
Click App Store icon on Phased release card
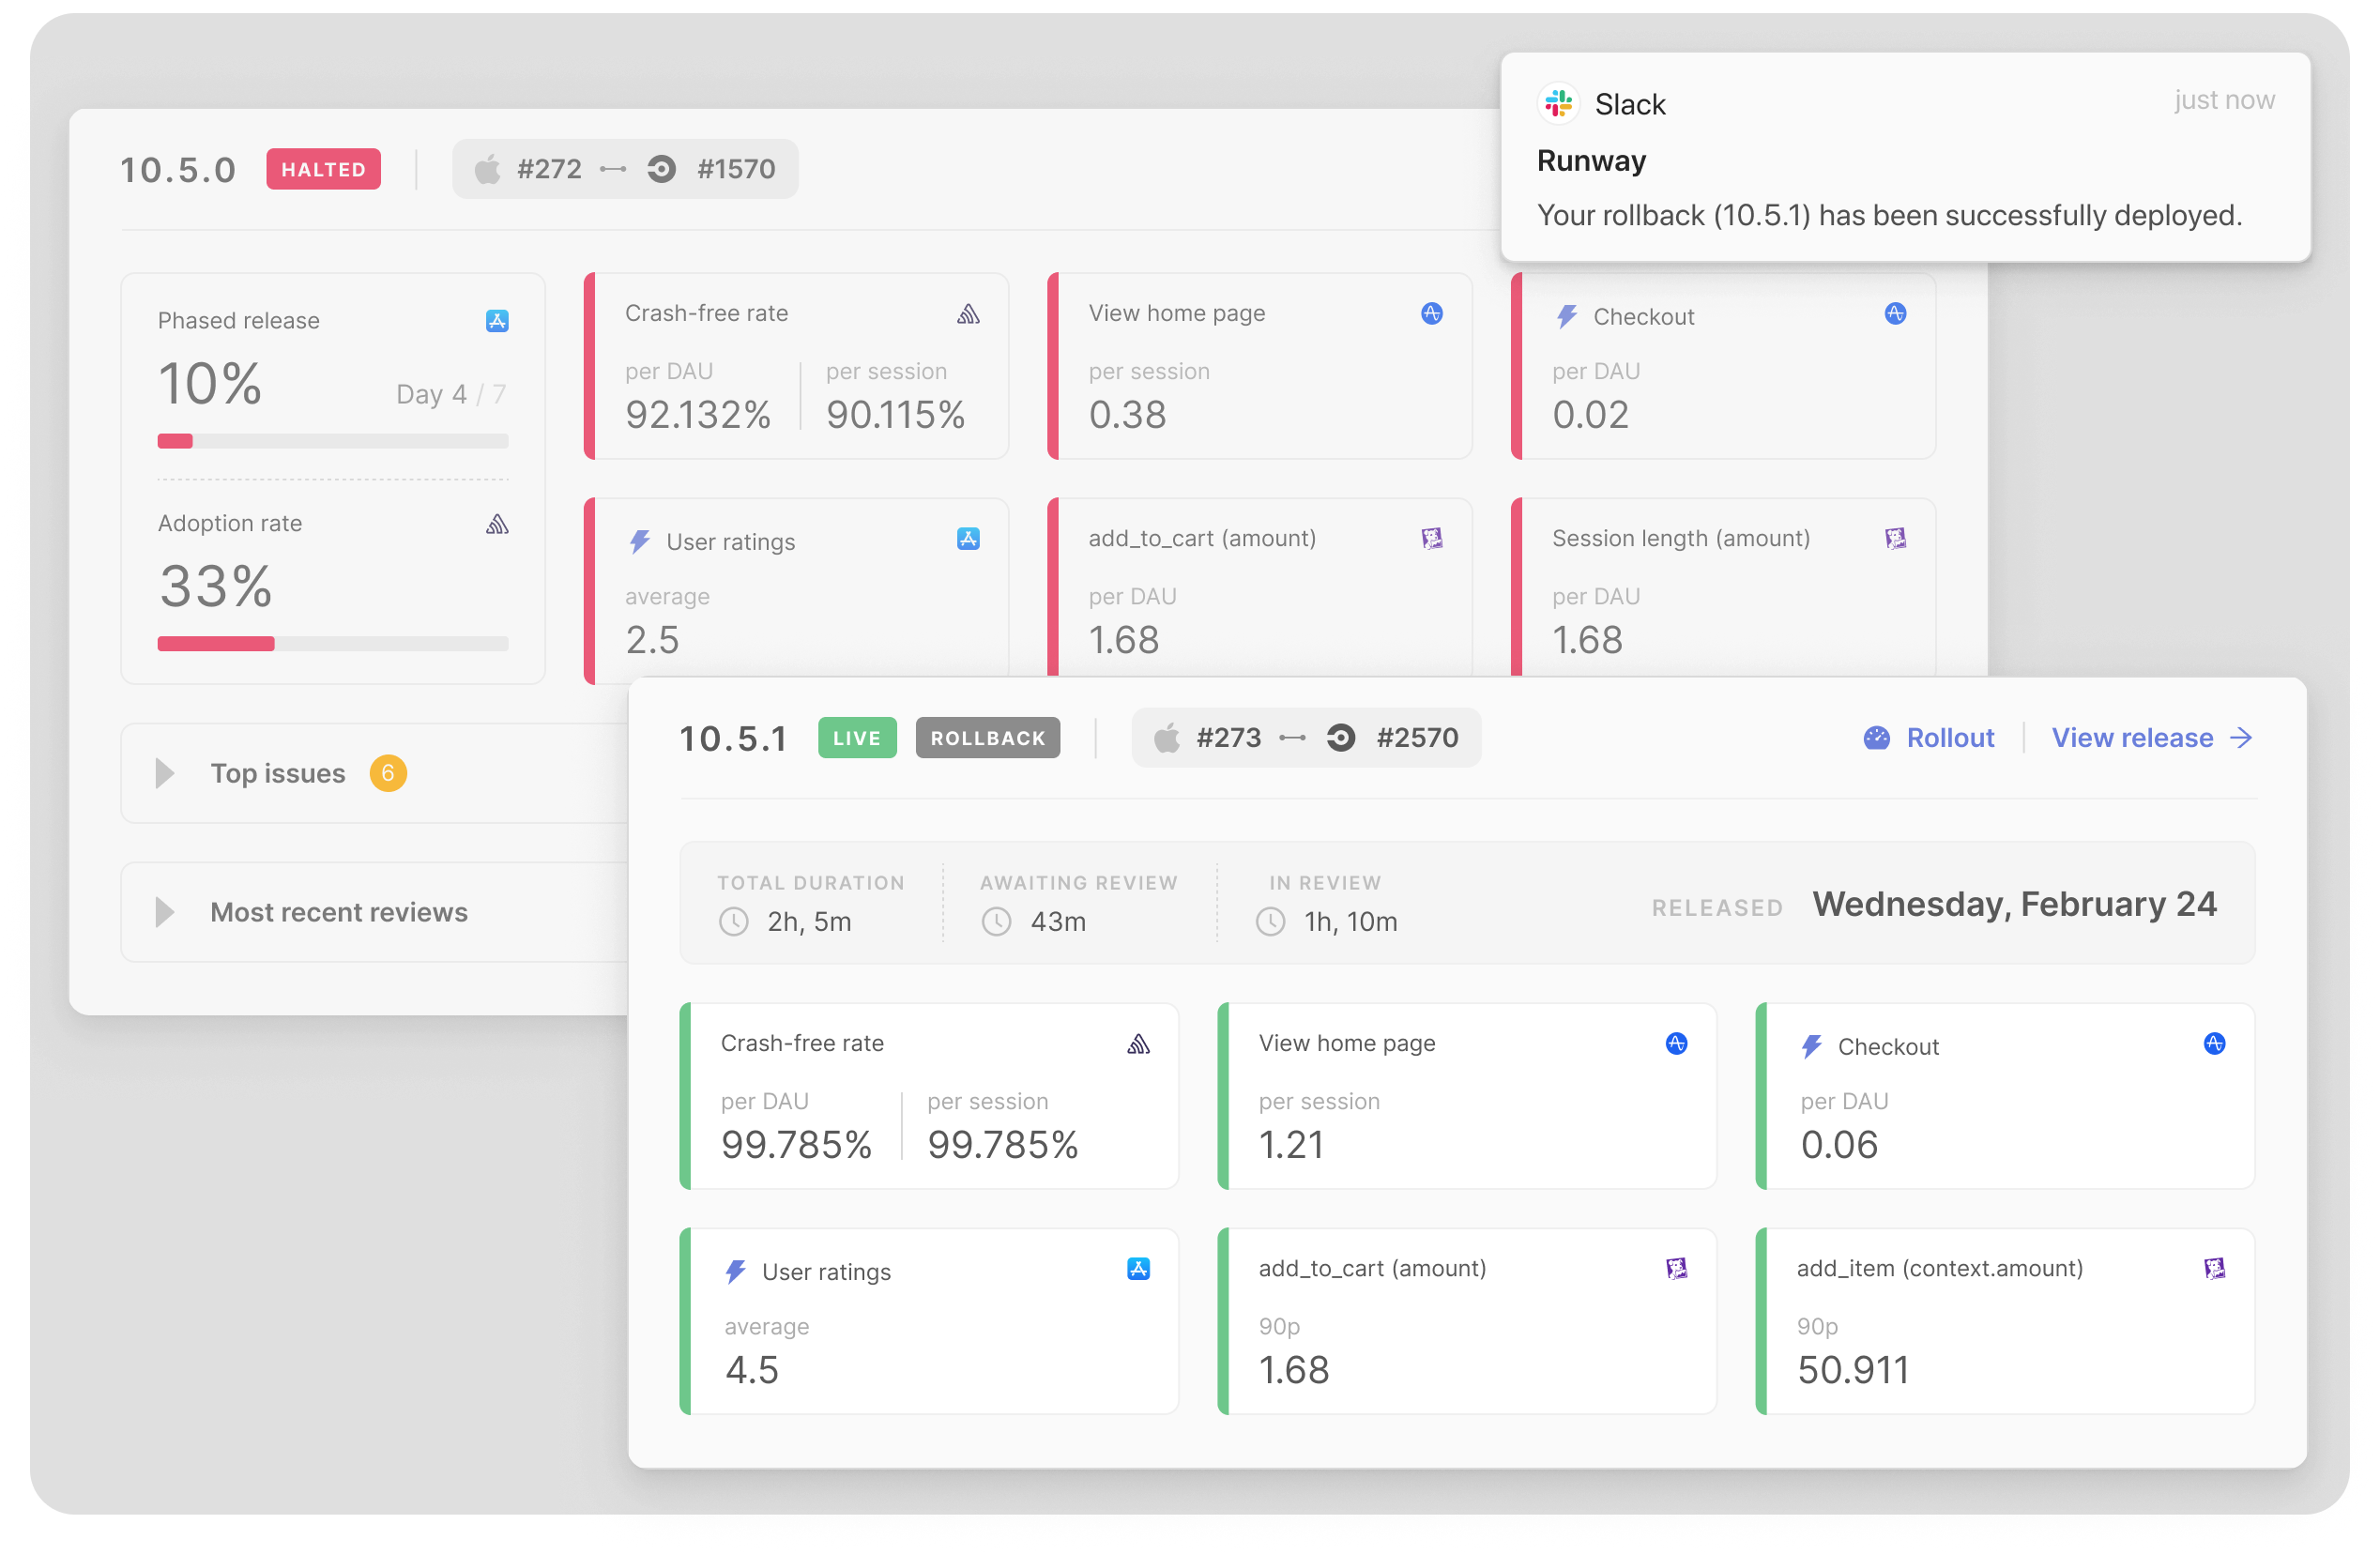497,321
